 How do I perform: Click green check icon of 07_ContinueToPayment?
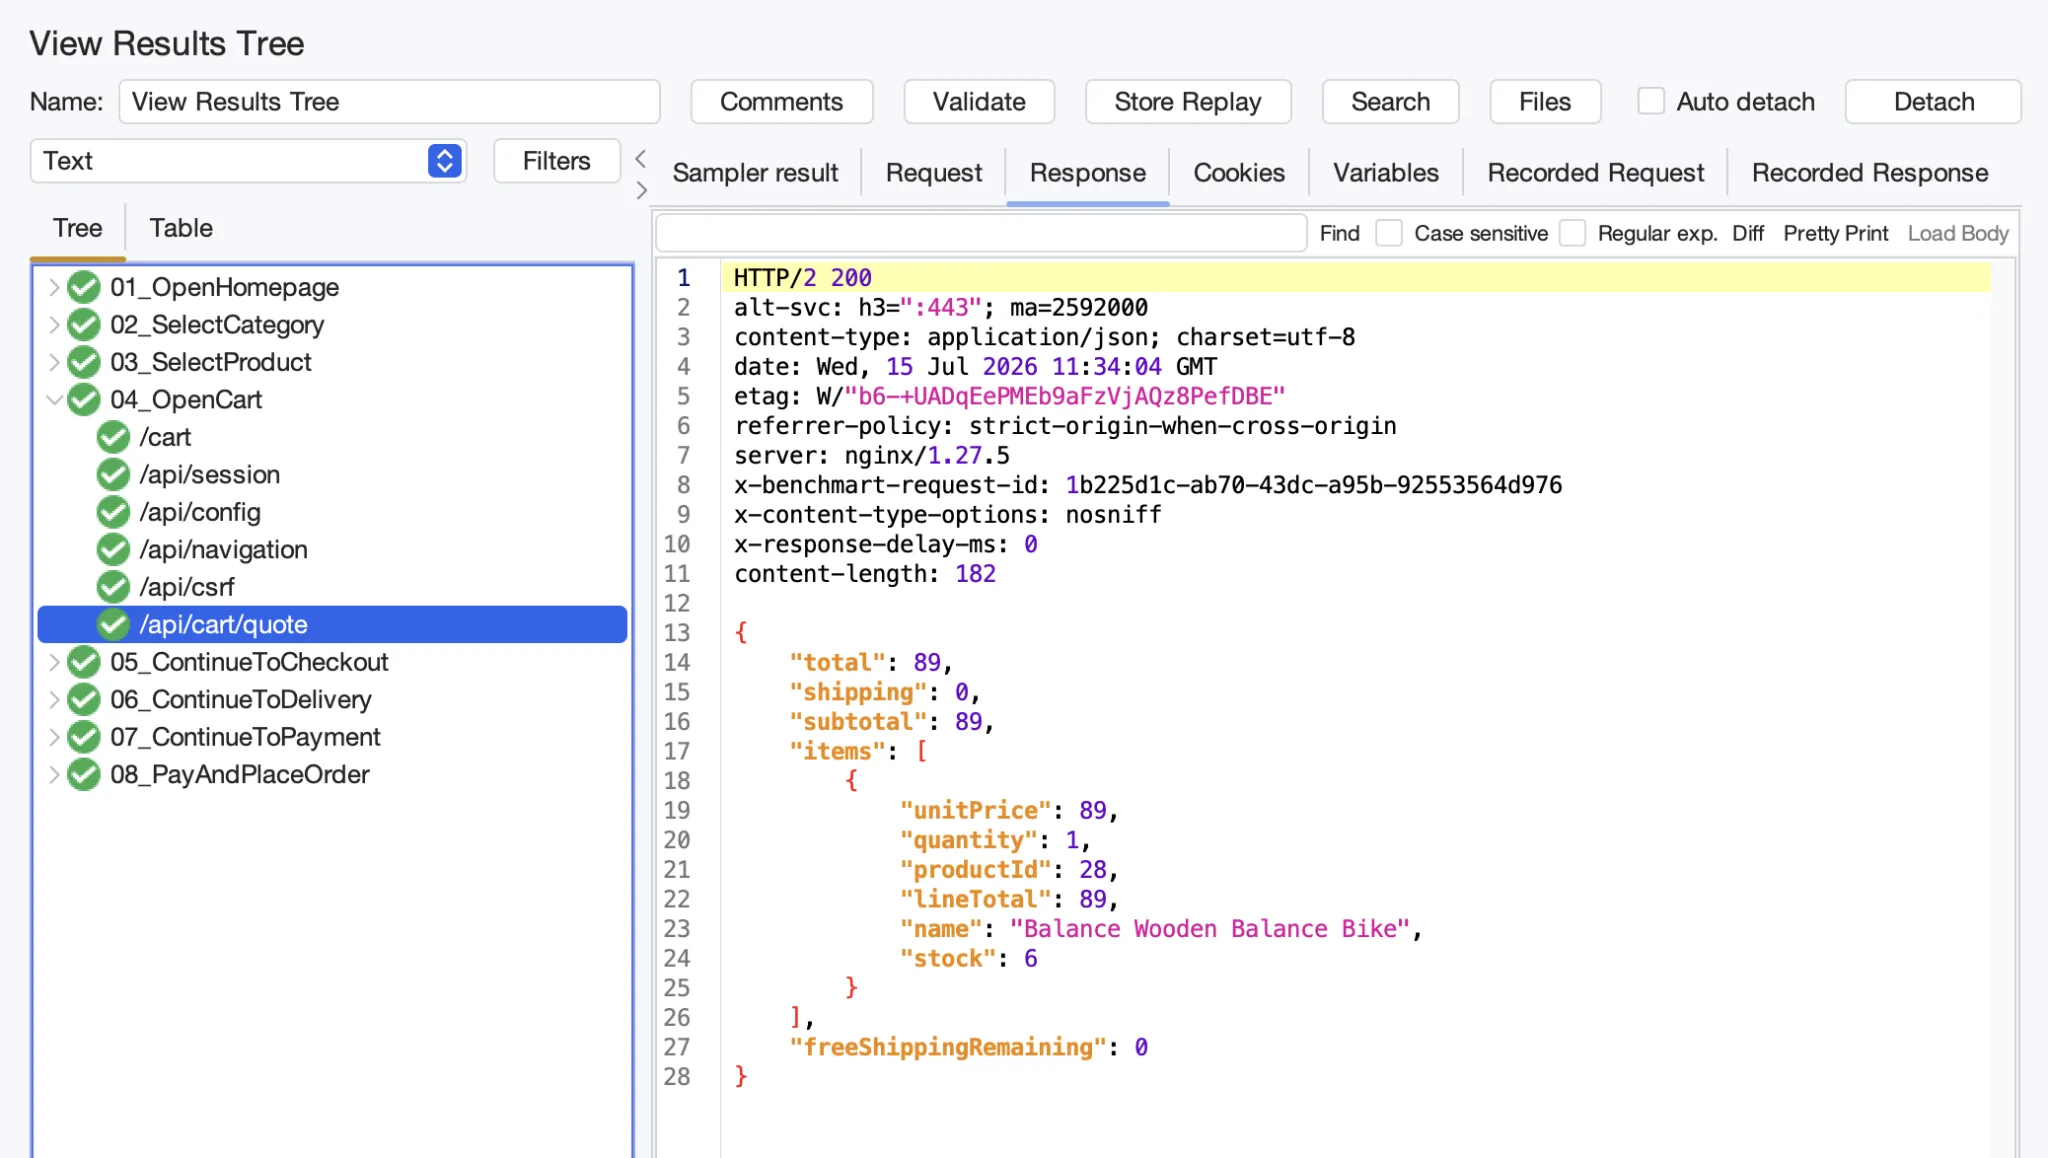pyautogui.click(x=84, y=737)
